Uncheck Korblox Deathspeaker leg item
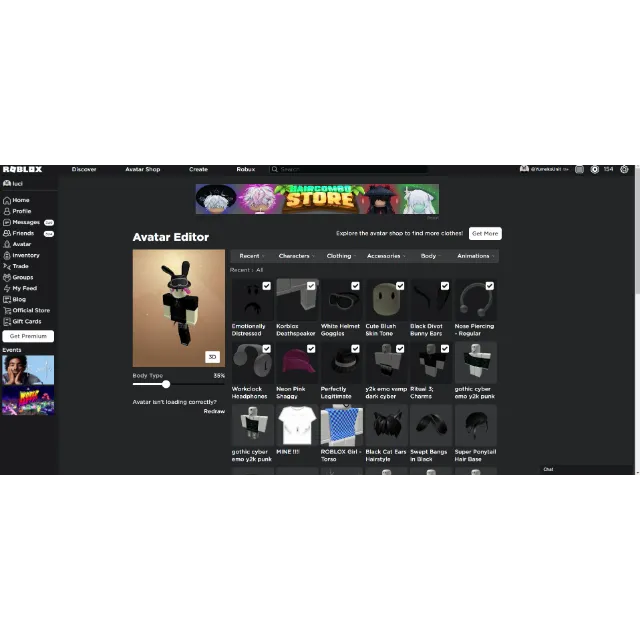 tap(311, 286)
